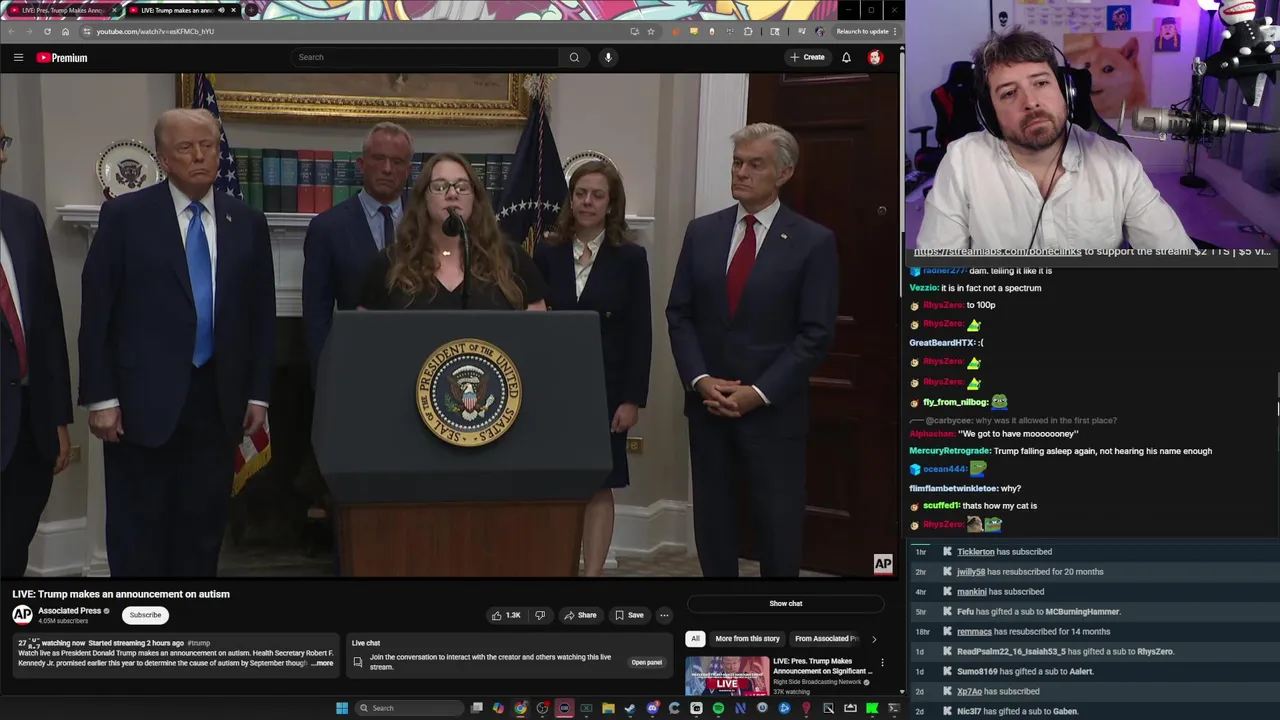Image resolution: width=1280 pixels, height=720 pixels.
Task: Switch to first 'LIVE: Pres. Trump Makes' tab
Action: (x=63, y=10)
